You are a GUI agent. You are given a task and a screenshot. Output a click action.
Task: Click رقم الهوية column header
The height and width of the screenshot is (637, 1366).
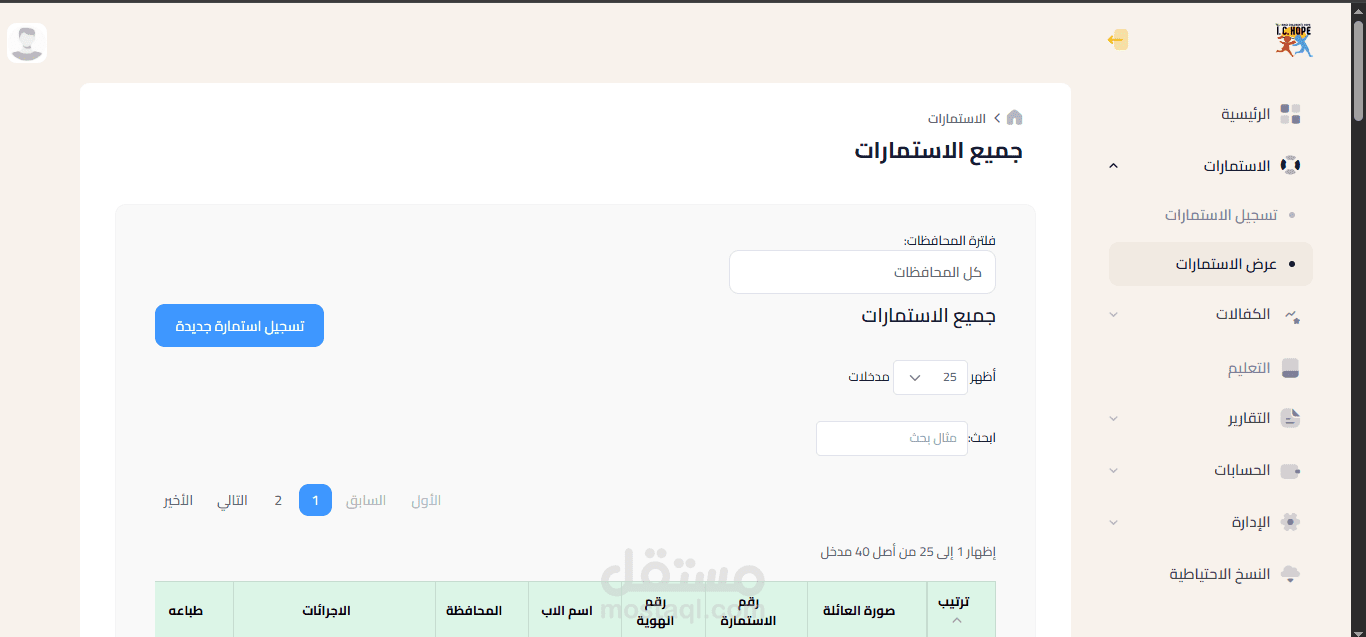click(655, 610)
